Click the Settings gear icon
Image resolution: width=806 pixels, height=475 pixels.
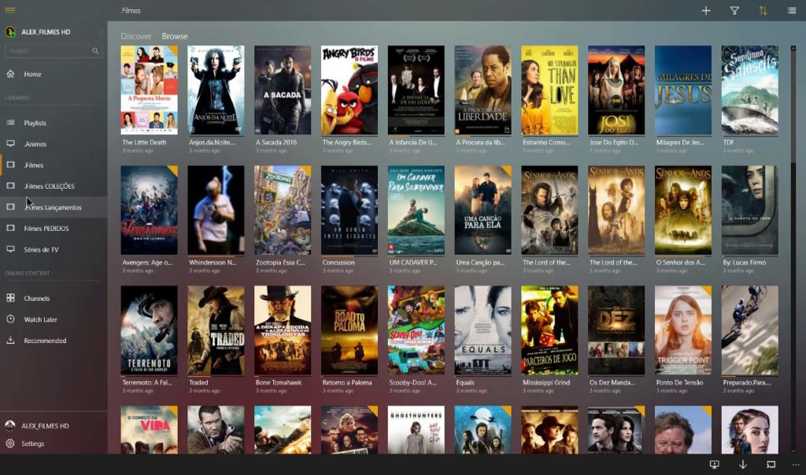coord(10,443)
